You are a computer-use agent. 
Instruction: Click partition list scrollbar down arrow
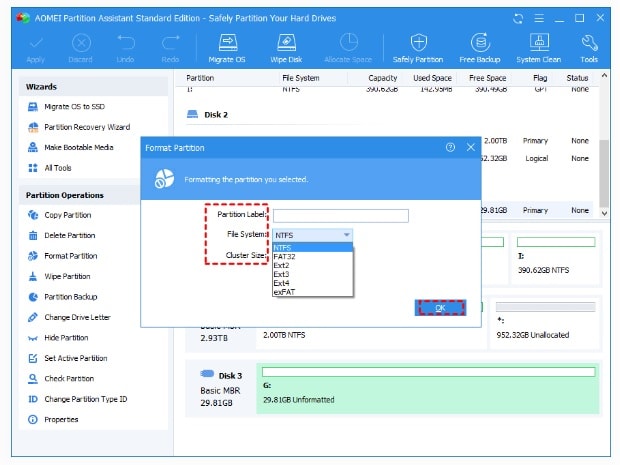604,213
